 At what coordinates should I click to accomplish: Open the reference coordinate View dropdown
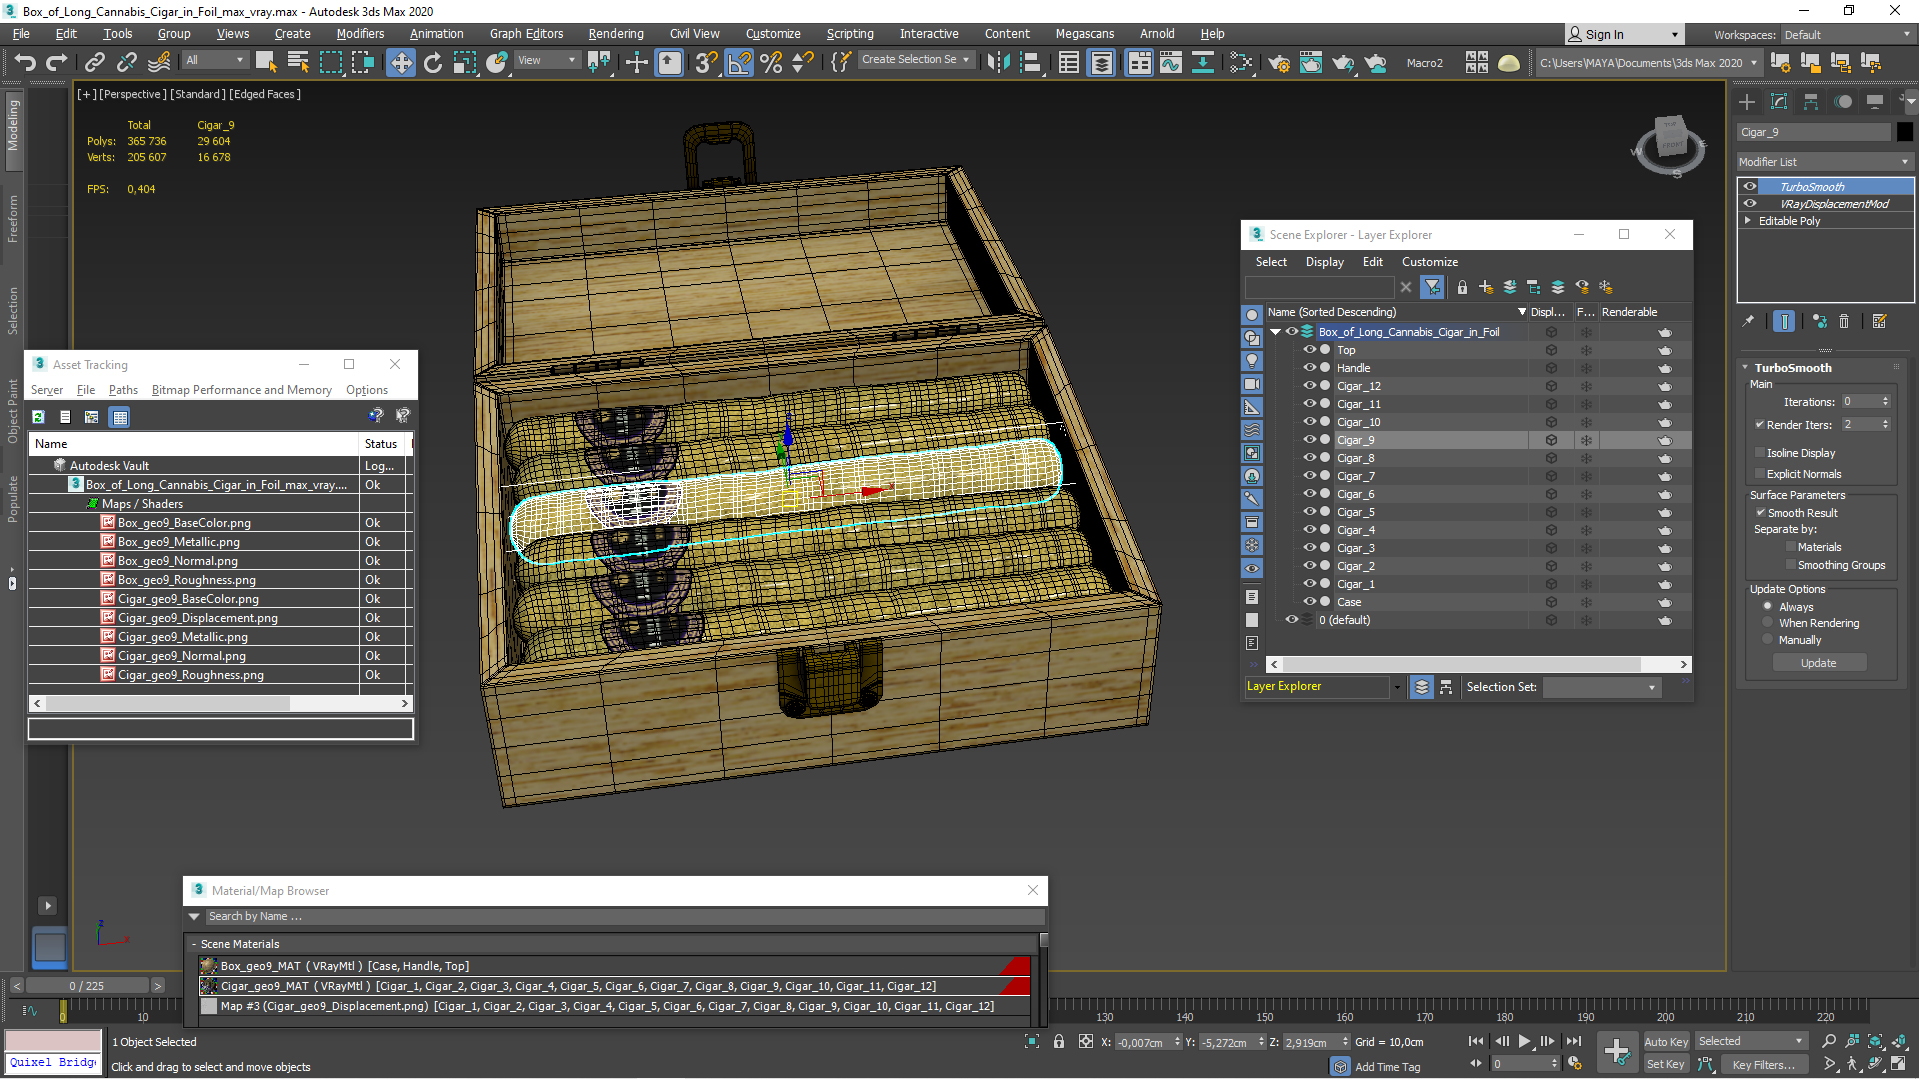point(546,61)
